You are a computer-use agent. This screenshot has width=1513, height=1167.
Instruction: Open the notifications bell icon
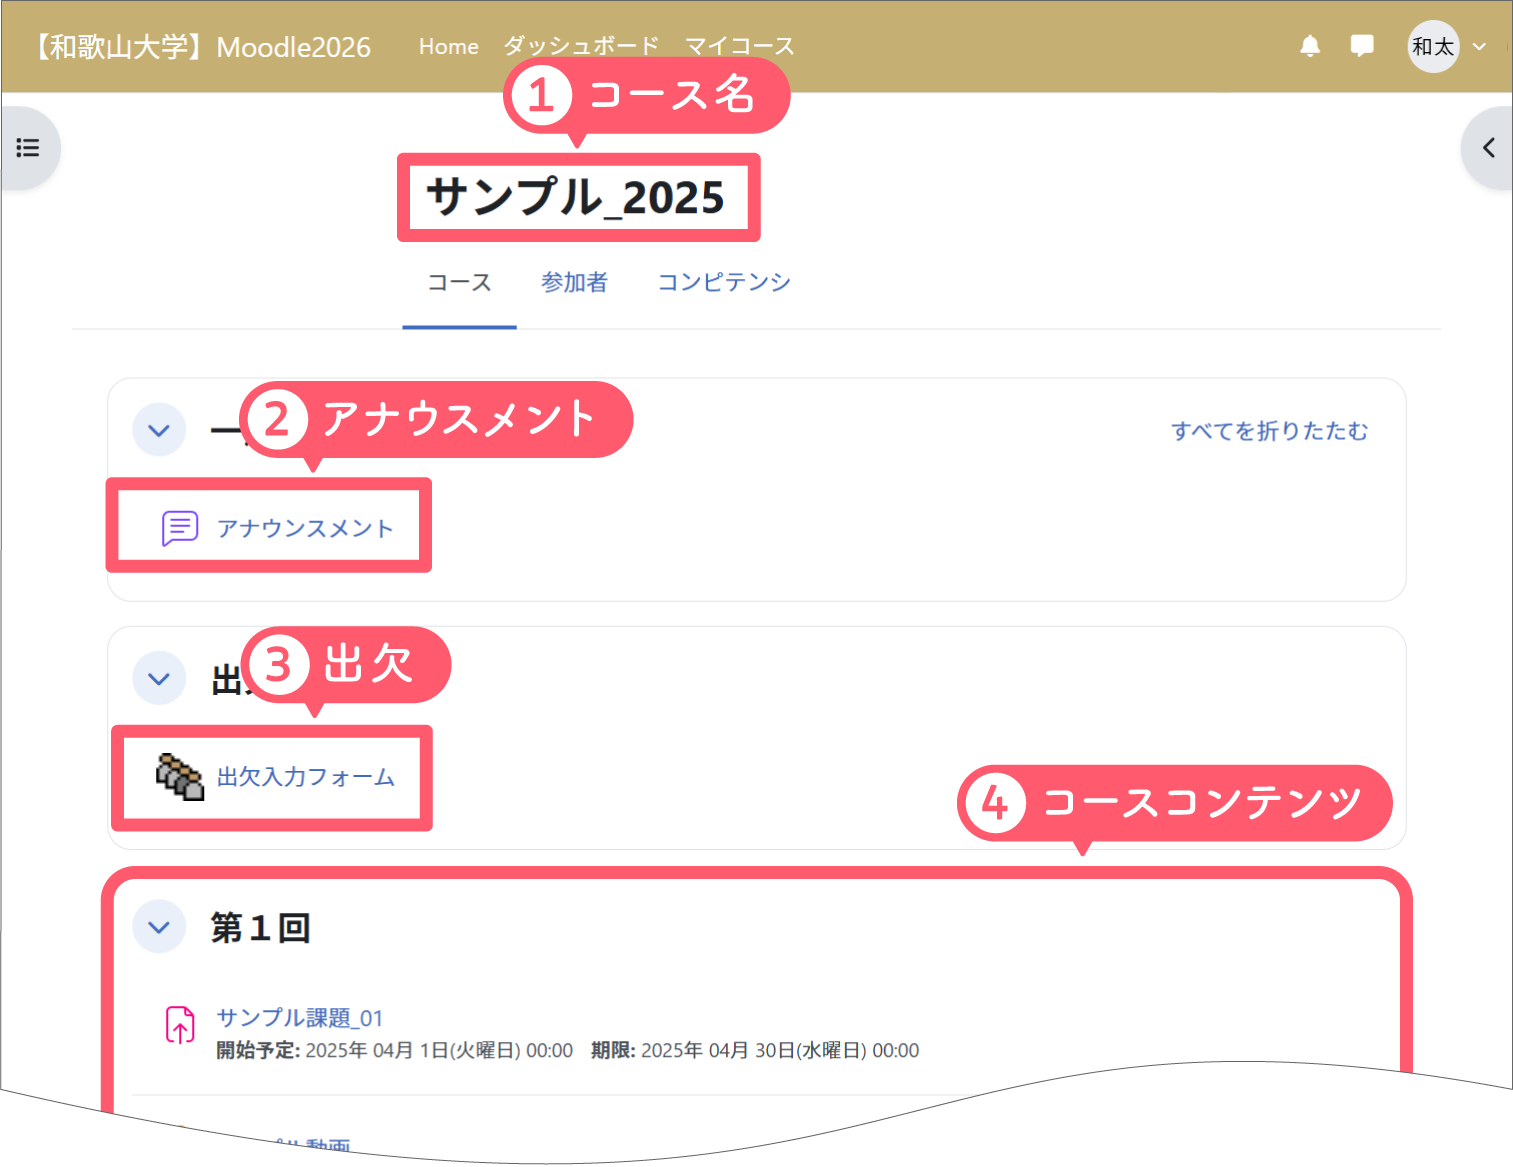pos(1310,46)
